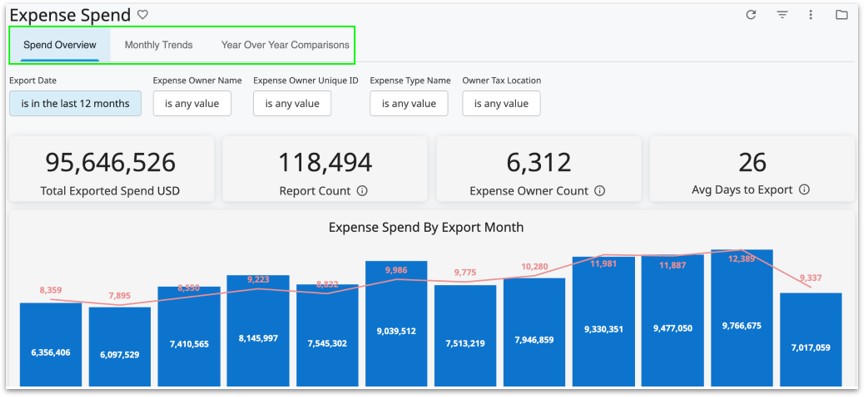Click the line data label 11,887

tap(673, 265)
